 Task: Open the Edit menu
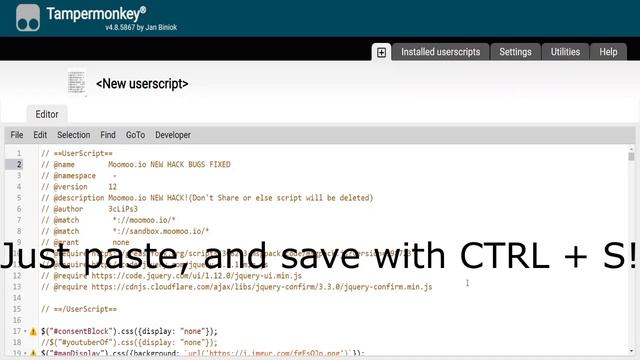coord(40,135)
